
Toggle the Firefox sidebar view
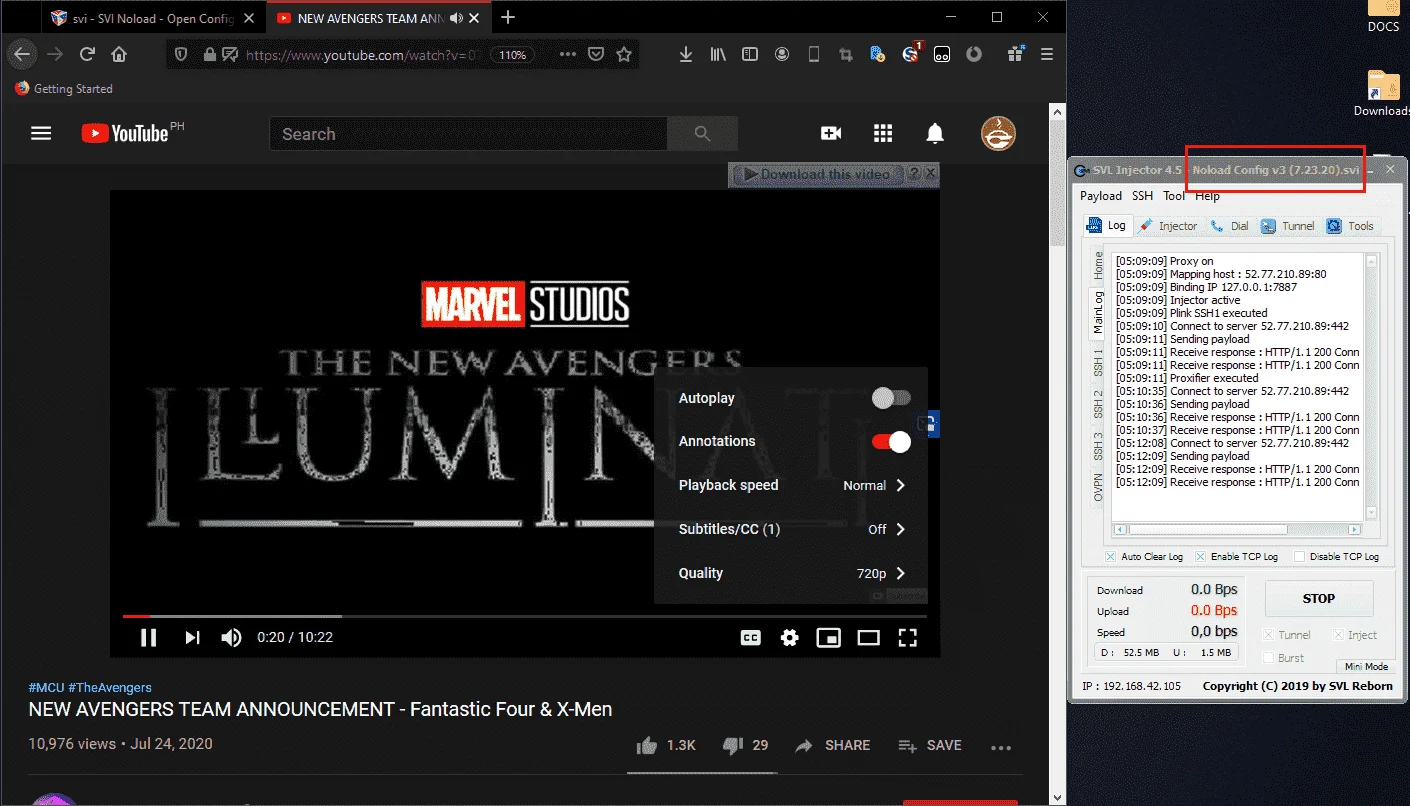coord(750,55)
